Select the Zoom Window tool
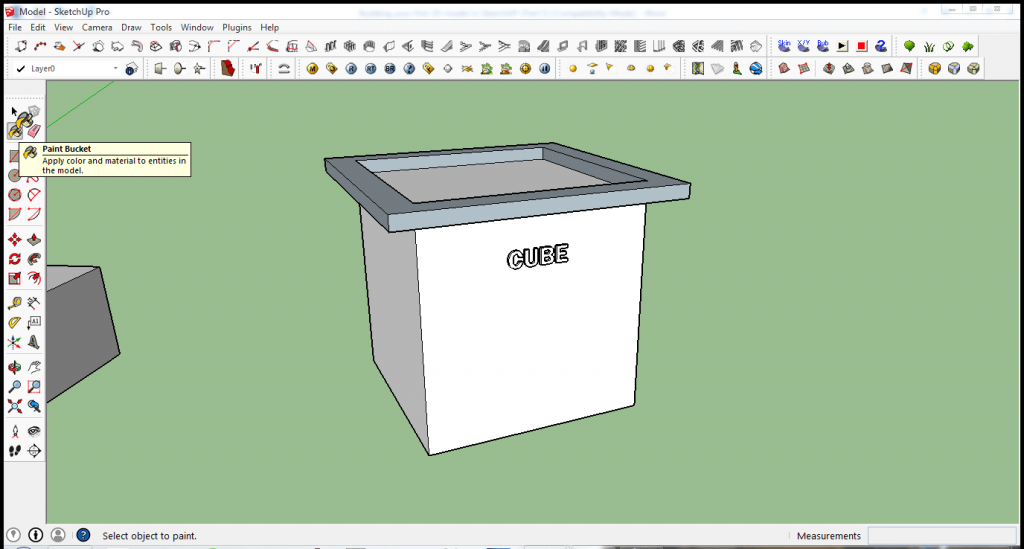Image resolution: width=1024 pixels, height=549 pixels. [34, 386]
